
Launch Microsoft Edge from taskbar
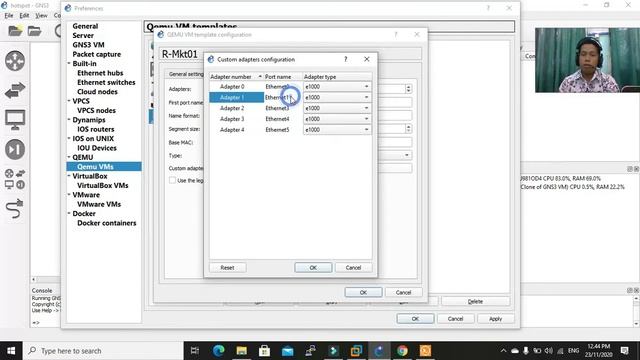[x=218, y=351]
